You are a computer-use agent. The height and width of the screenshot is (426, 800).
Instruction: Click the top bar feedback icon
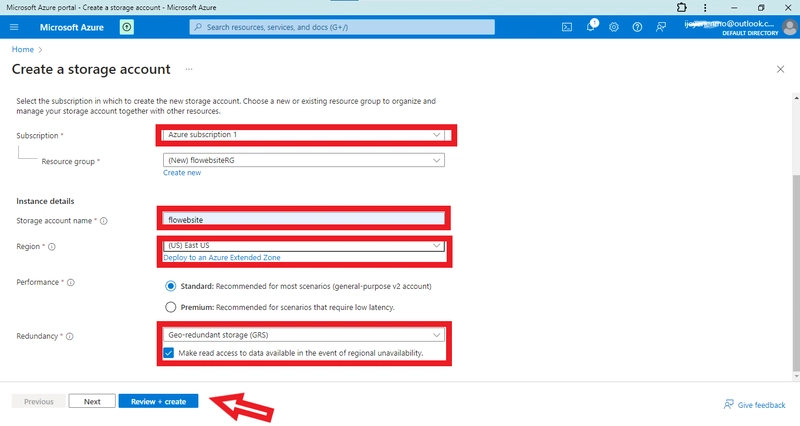coord(661,27)
